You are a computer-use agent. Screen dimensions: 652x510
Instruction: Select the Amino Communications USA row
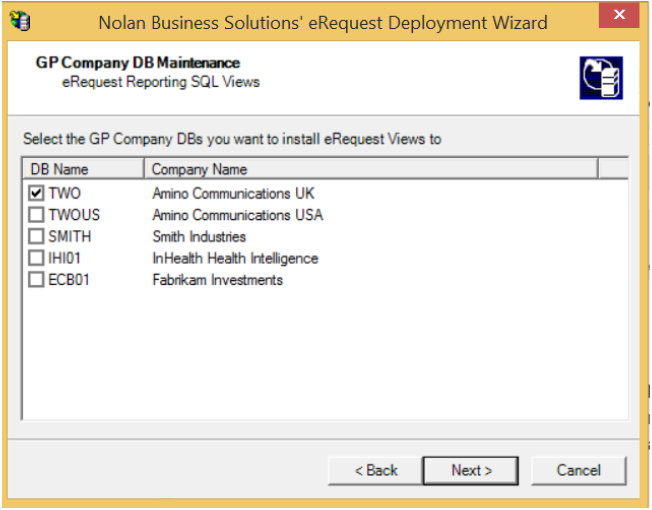(237, 215)
